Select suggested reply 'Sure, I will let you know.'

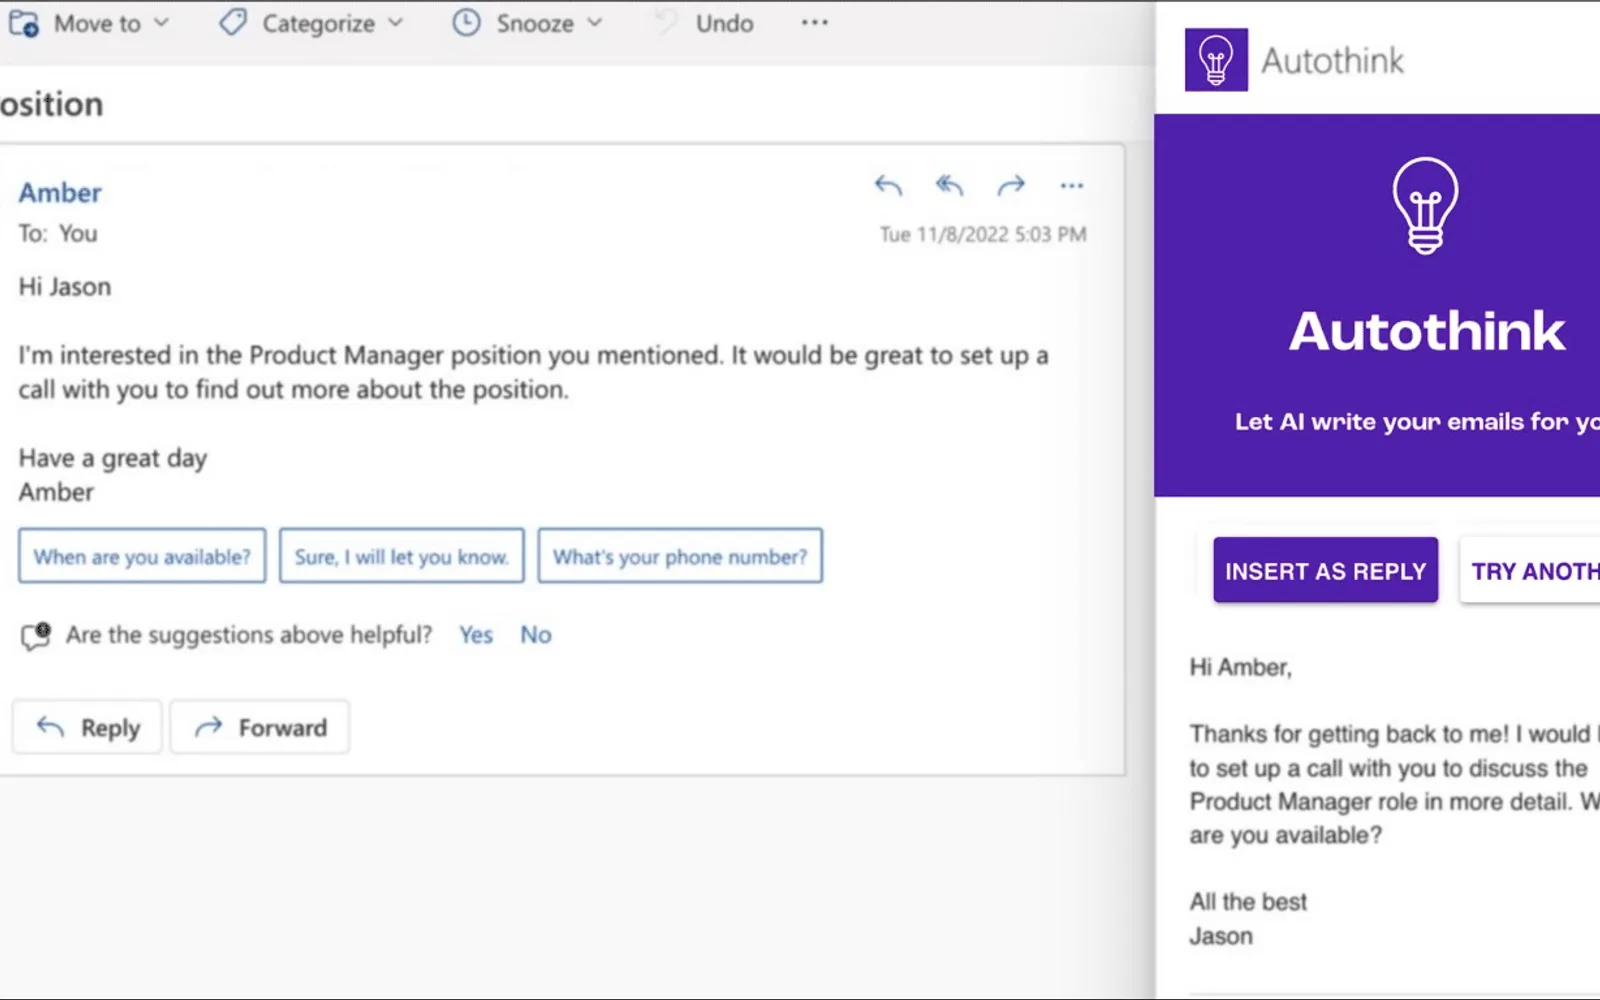point(402,556)
